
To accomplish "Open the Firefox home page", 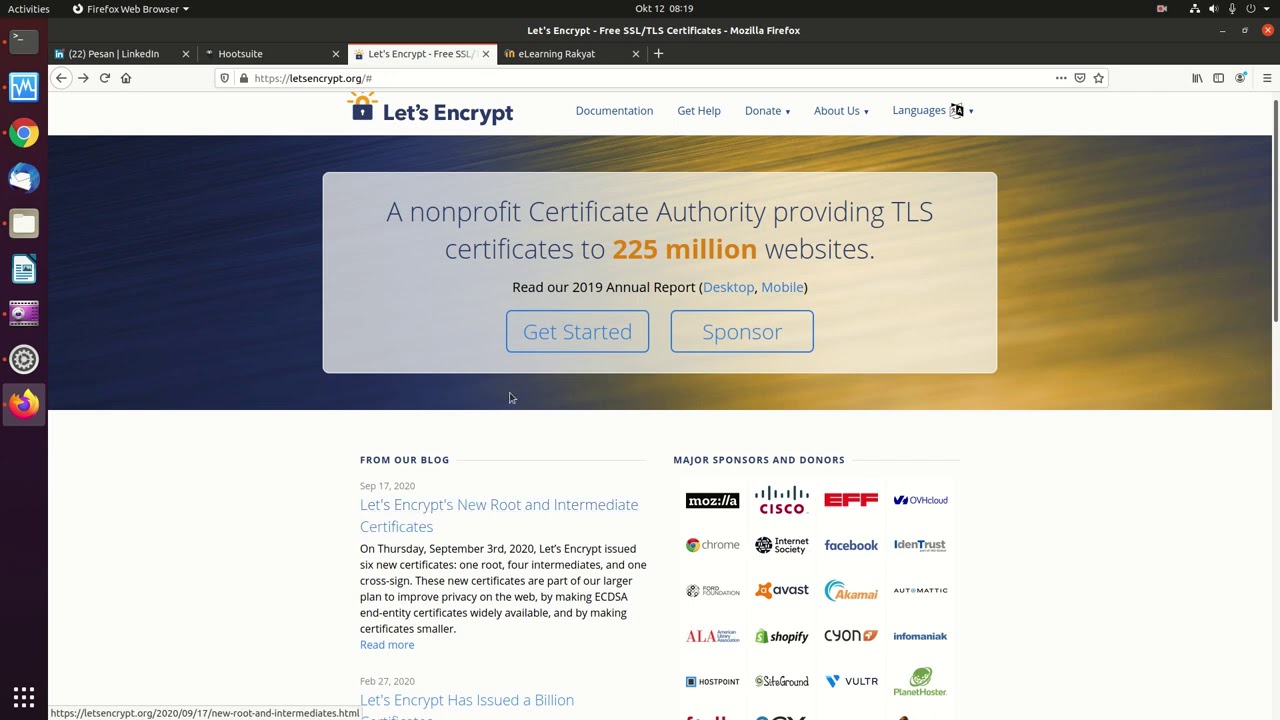I will pyautogui.click(x=126, y=78).
